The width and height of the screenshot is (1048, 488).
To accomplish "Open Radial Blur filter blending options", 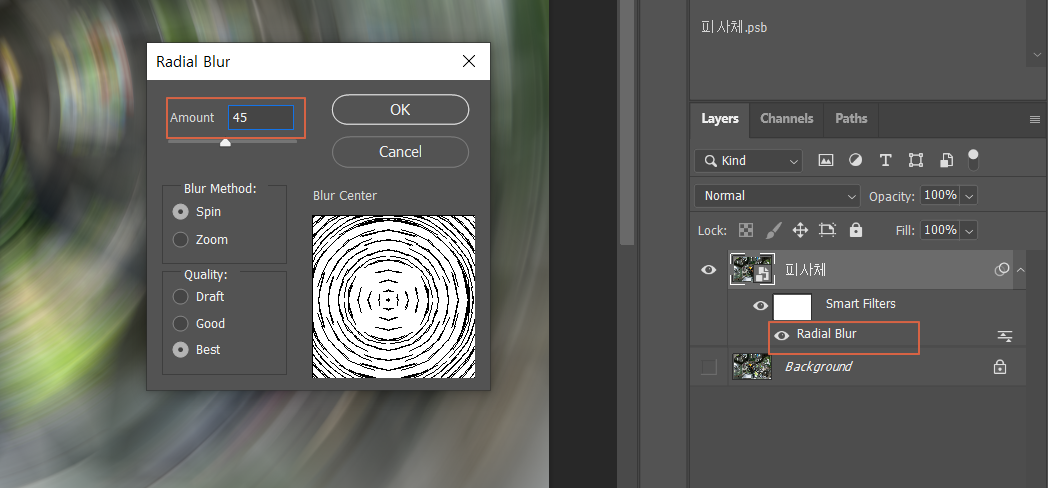I will [x=1005, y=336].
